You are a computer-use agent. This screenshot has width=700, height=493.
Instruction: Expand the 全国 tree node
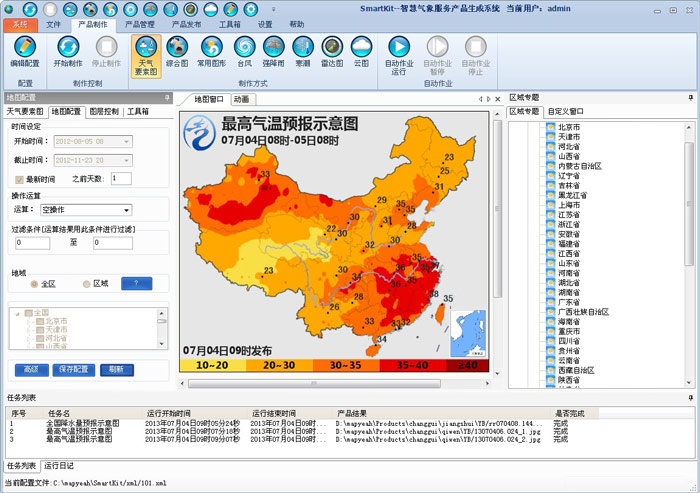(17, 312)
